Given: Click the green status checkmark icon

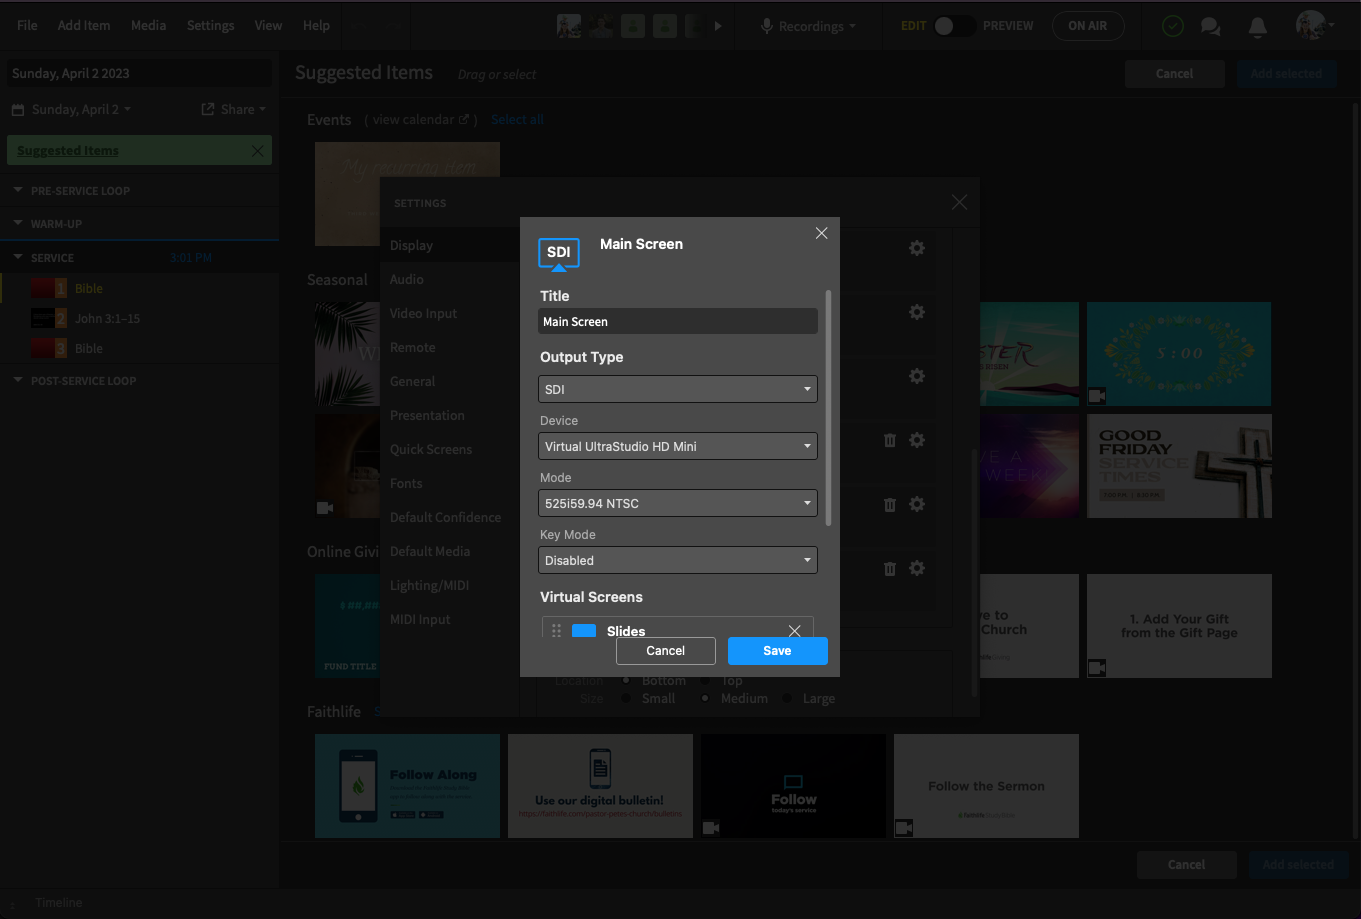Looking at the screenshot, I should click(1173, 27).
